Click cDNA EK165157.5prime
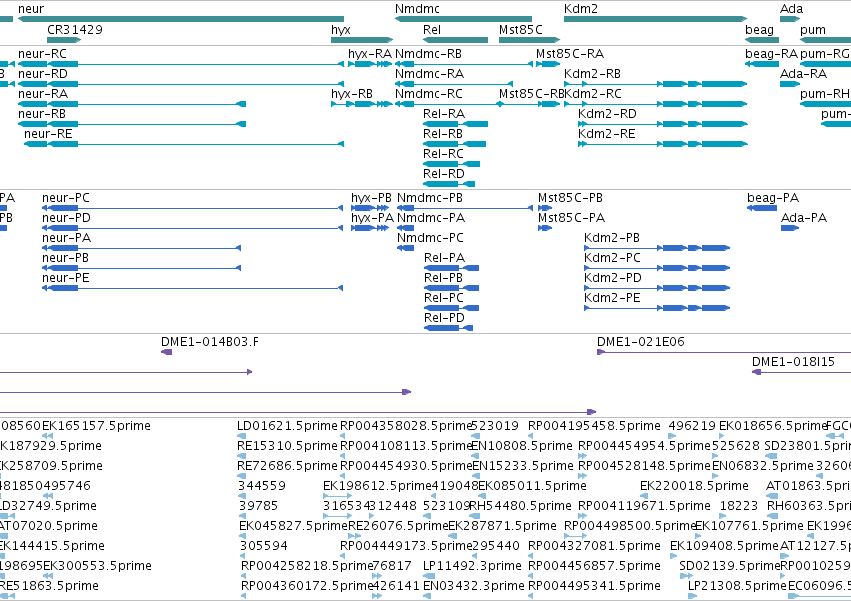Screen dimensions: 851x601 coord(47,436)
